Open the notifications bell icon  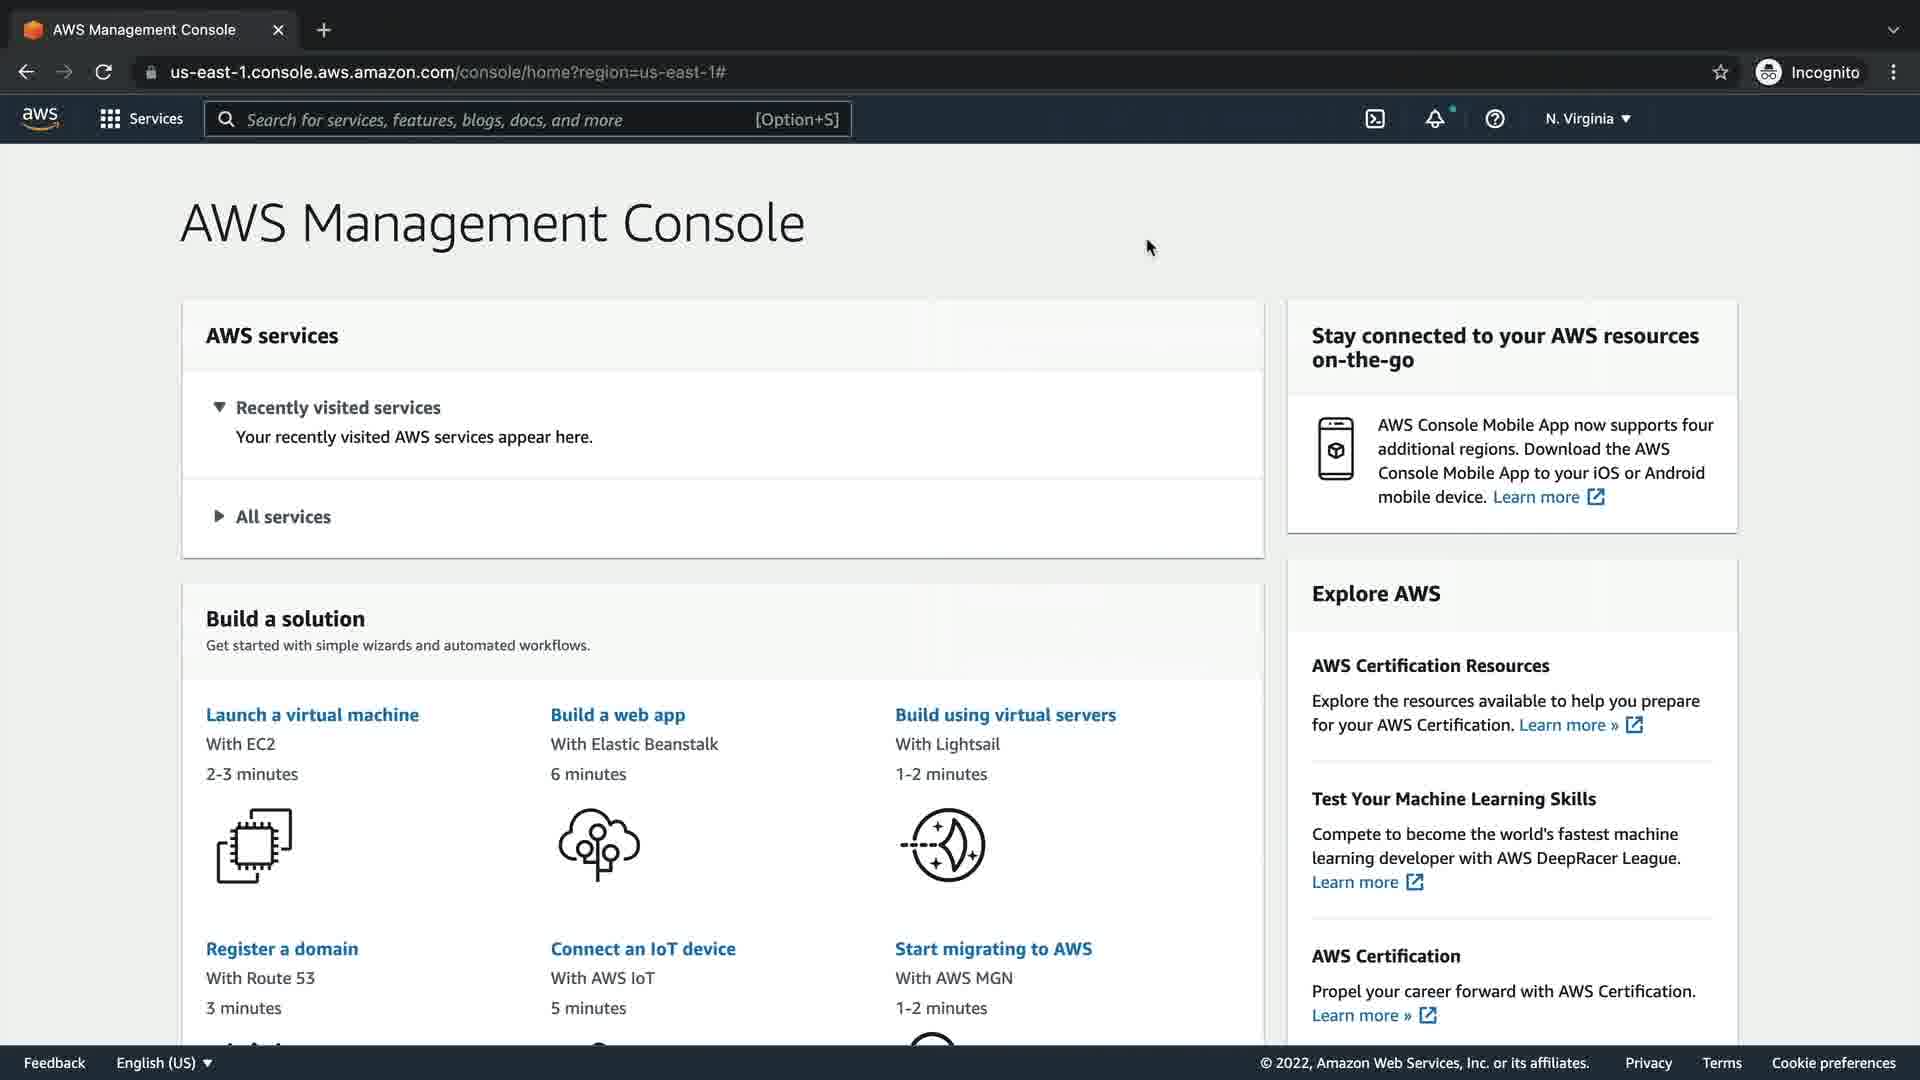[x=1435, y=119]
